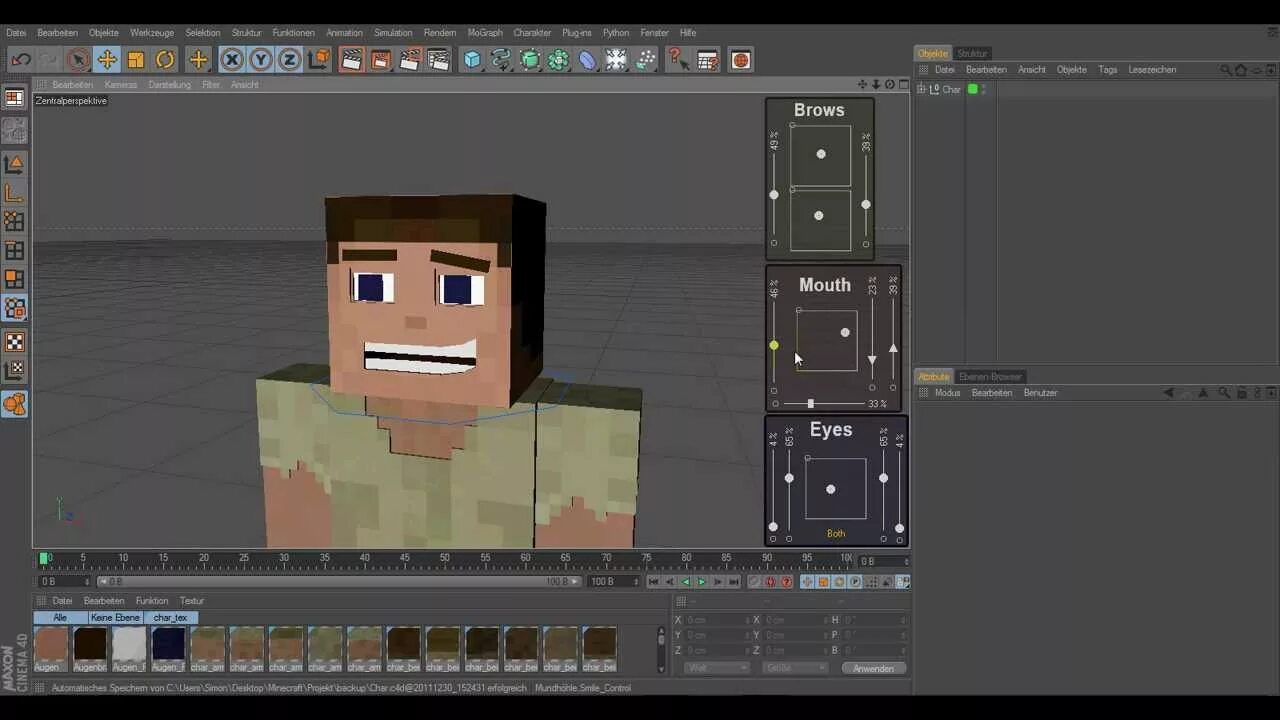
Task: Jump to the end of animation
Action: point(733,582)
